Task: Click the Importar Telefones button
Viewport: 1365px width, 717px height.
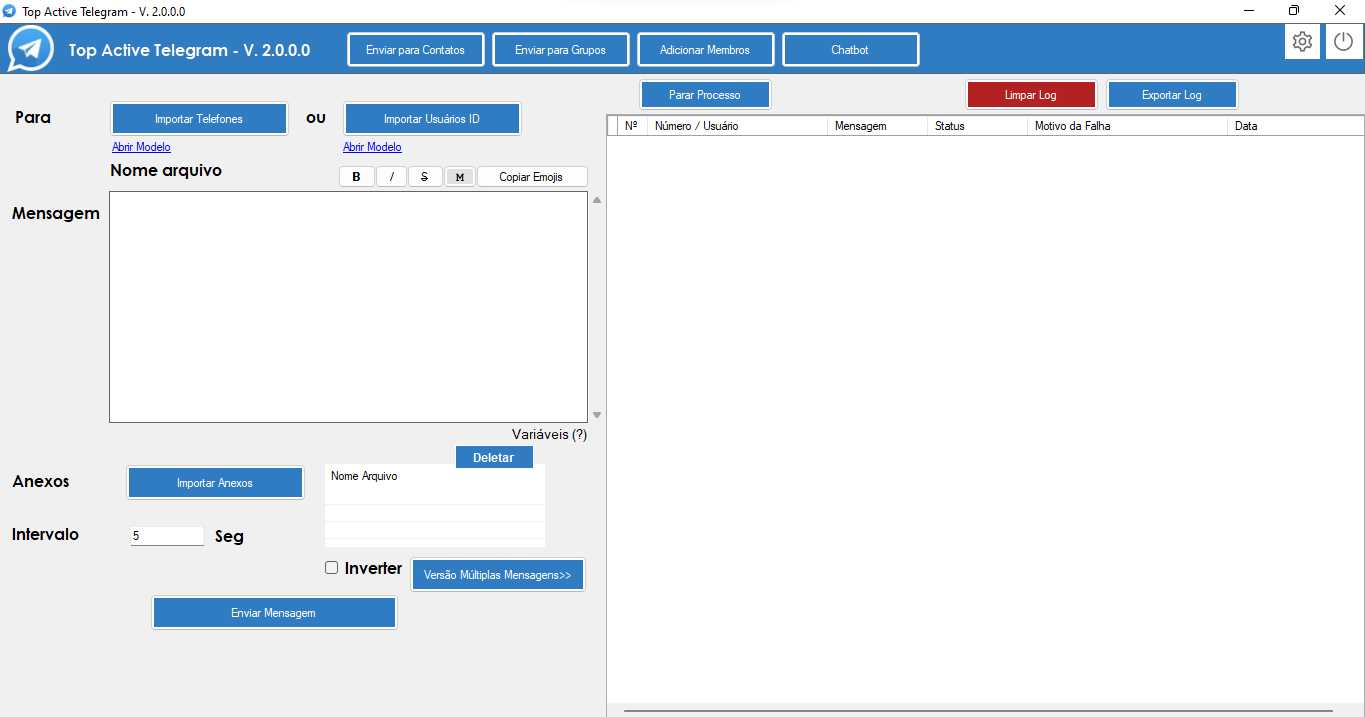Action: point(199,119)
